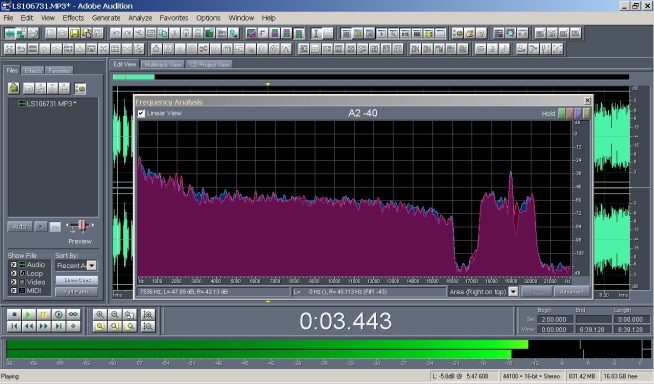
Task: Click Zoom In Vertically icon
Action: click(x=148, y=314)
